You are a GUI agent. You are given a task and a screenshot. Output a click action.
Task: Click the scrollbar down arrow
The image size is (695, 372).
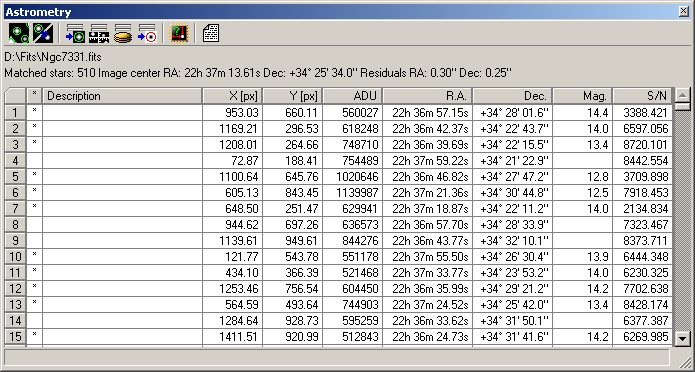click(x=683, y=338)
